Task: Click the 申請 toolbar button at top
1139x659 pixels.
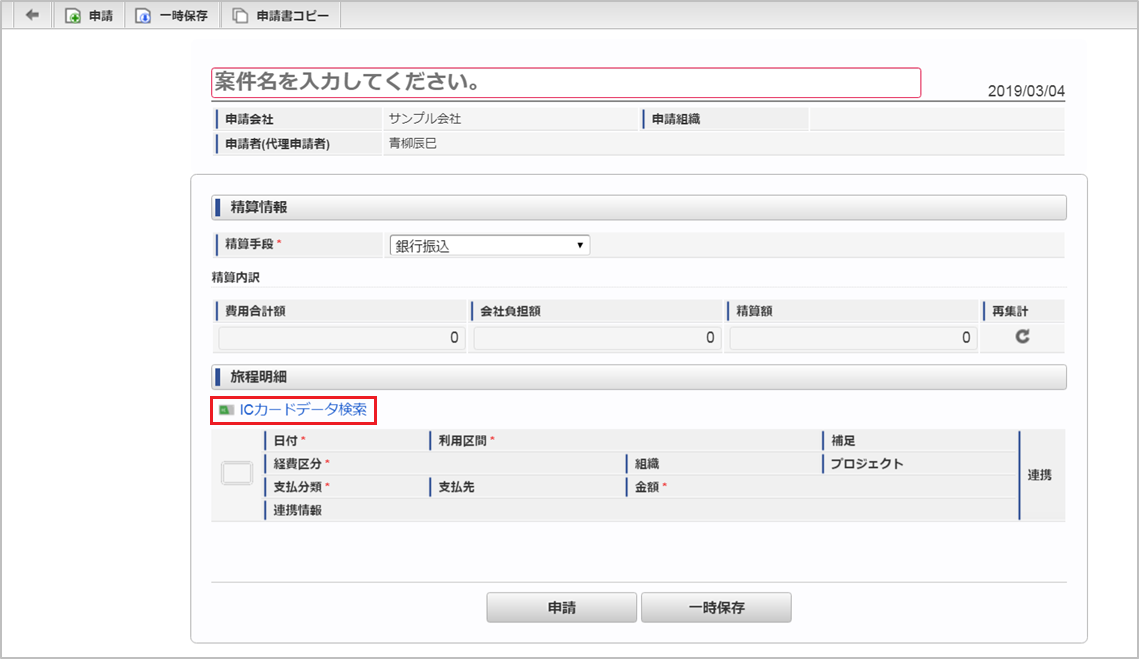Action: pyautogui.click(x=89, y=15)
